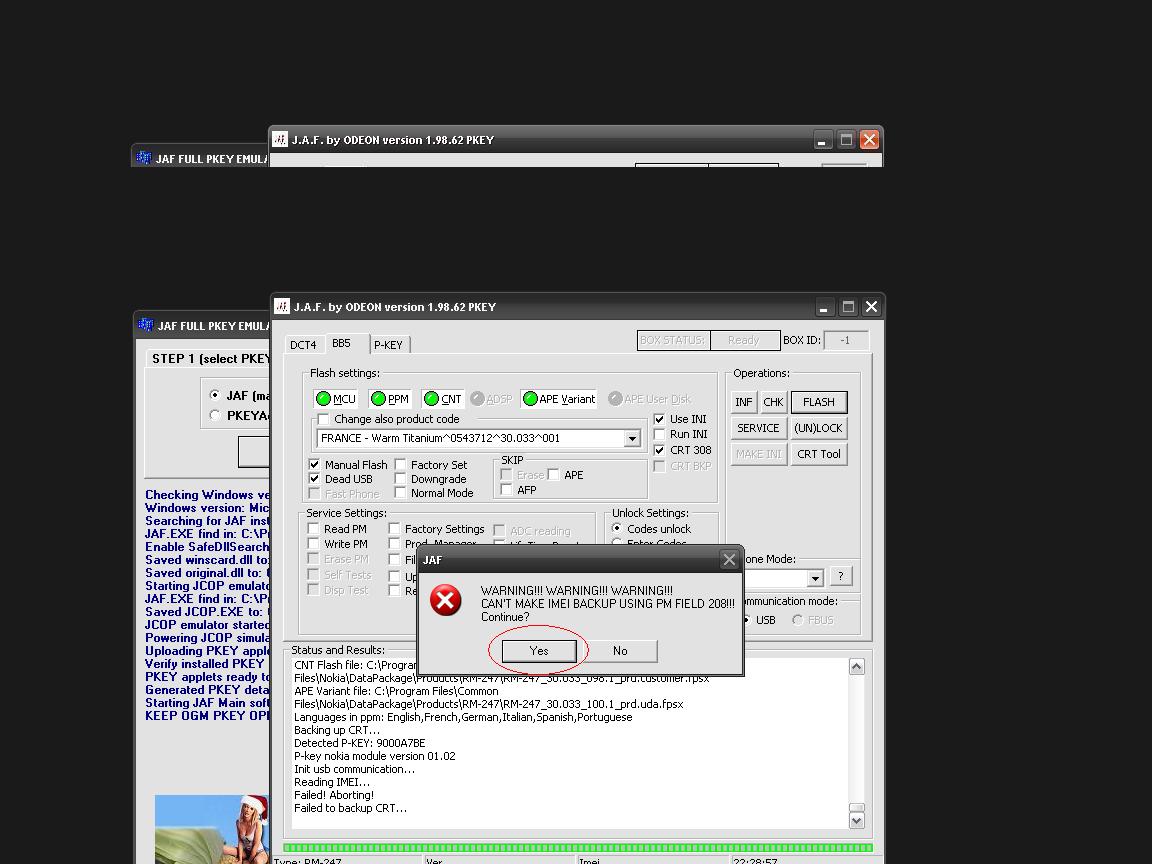Uncheck Manual Flash option
Screen dimensions: 1152x864
coord(314,464)
